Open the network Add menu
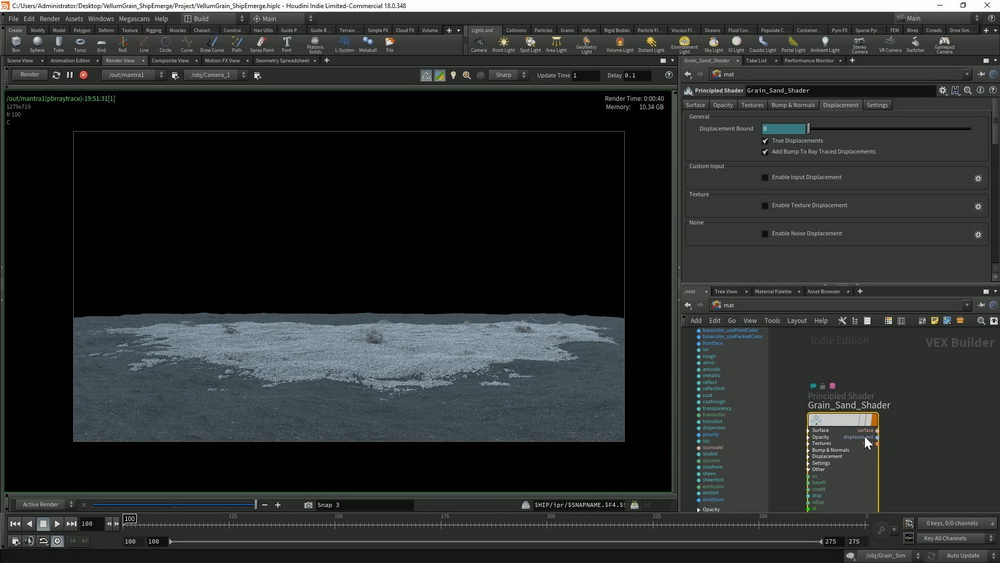 [696, 321]
